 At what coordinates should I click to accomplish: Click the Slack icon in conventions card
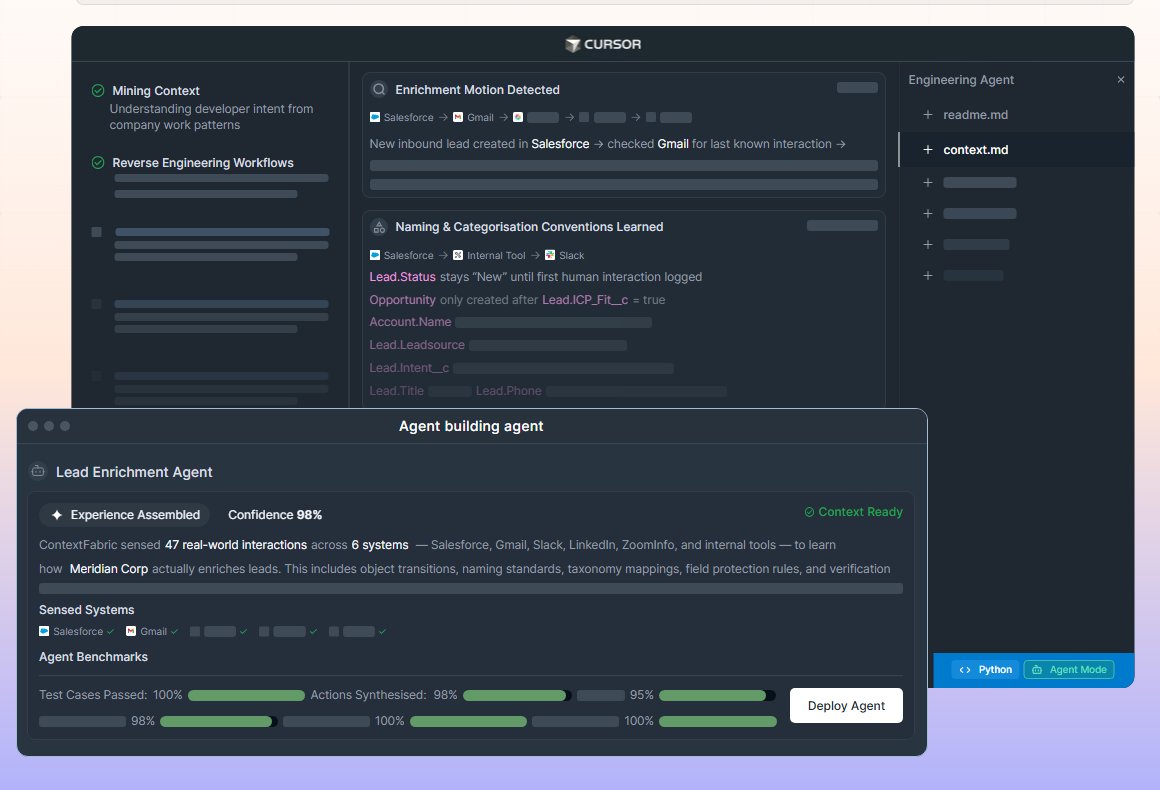coord(550,255)
